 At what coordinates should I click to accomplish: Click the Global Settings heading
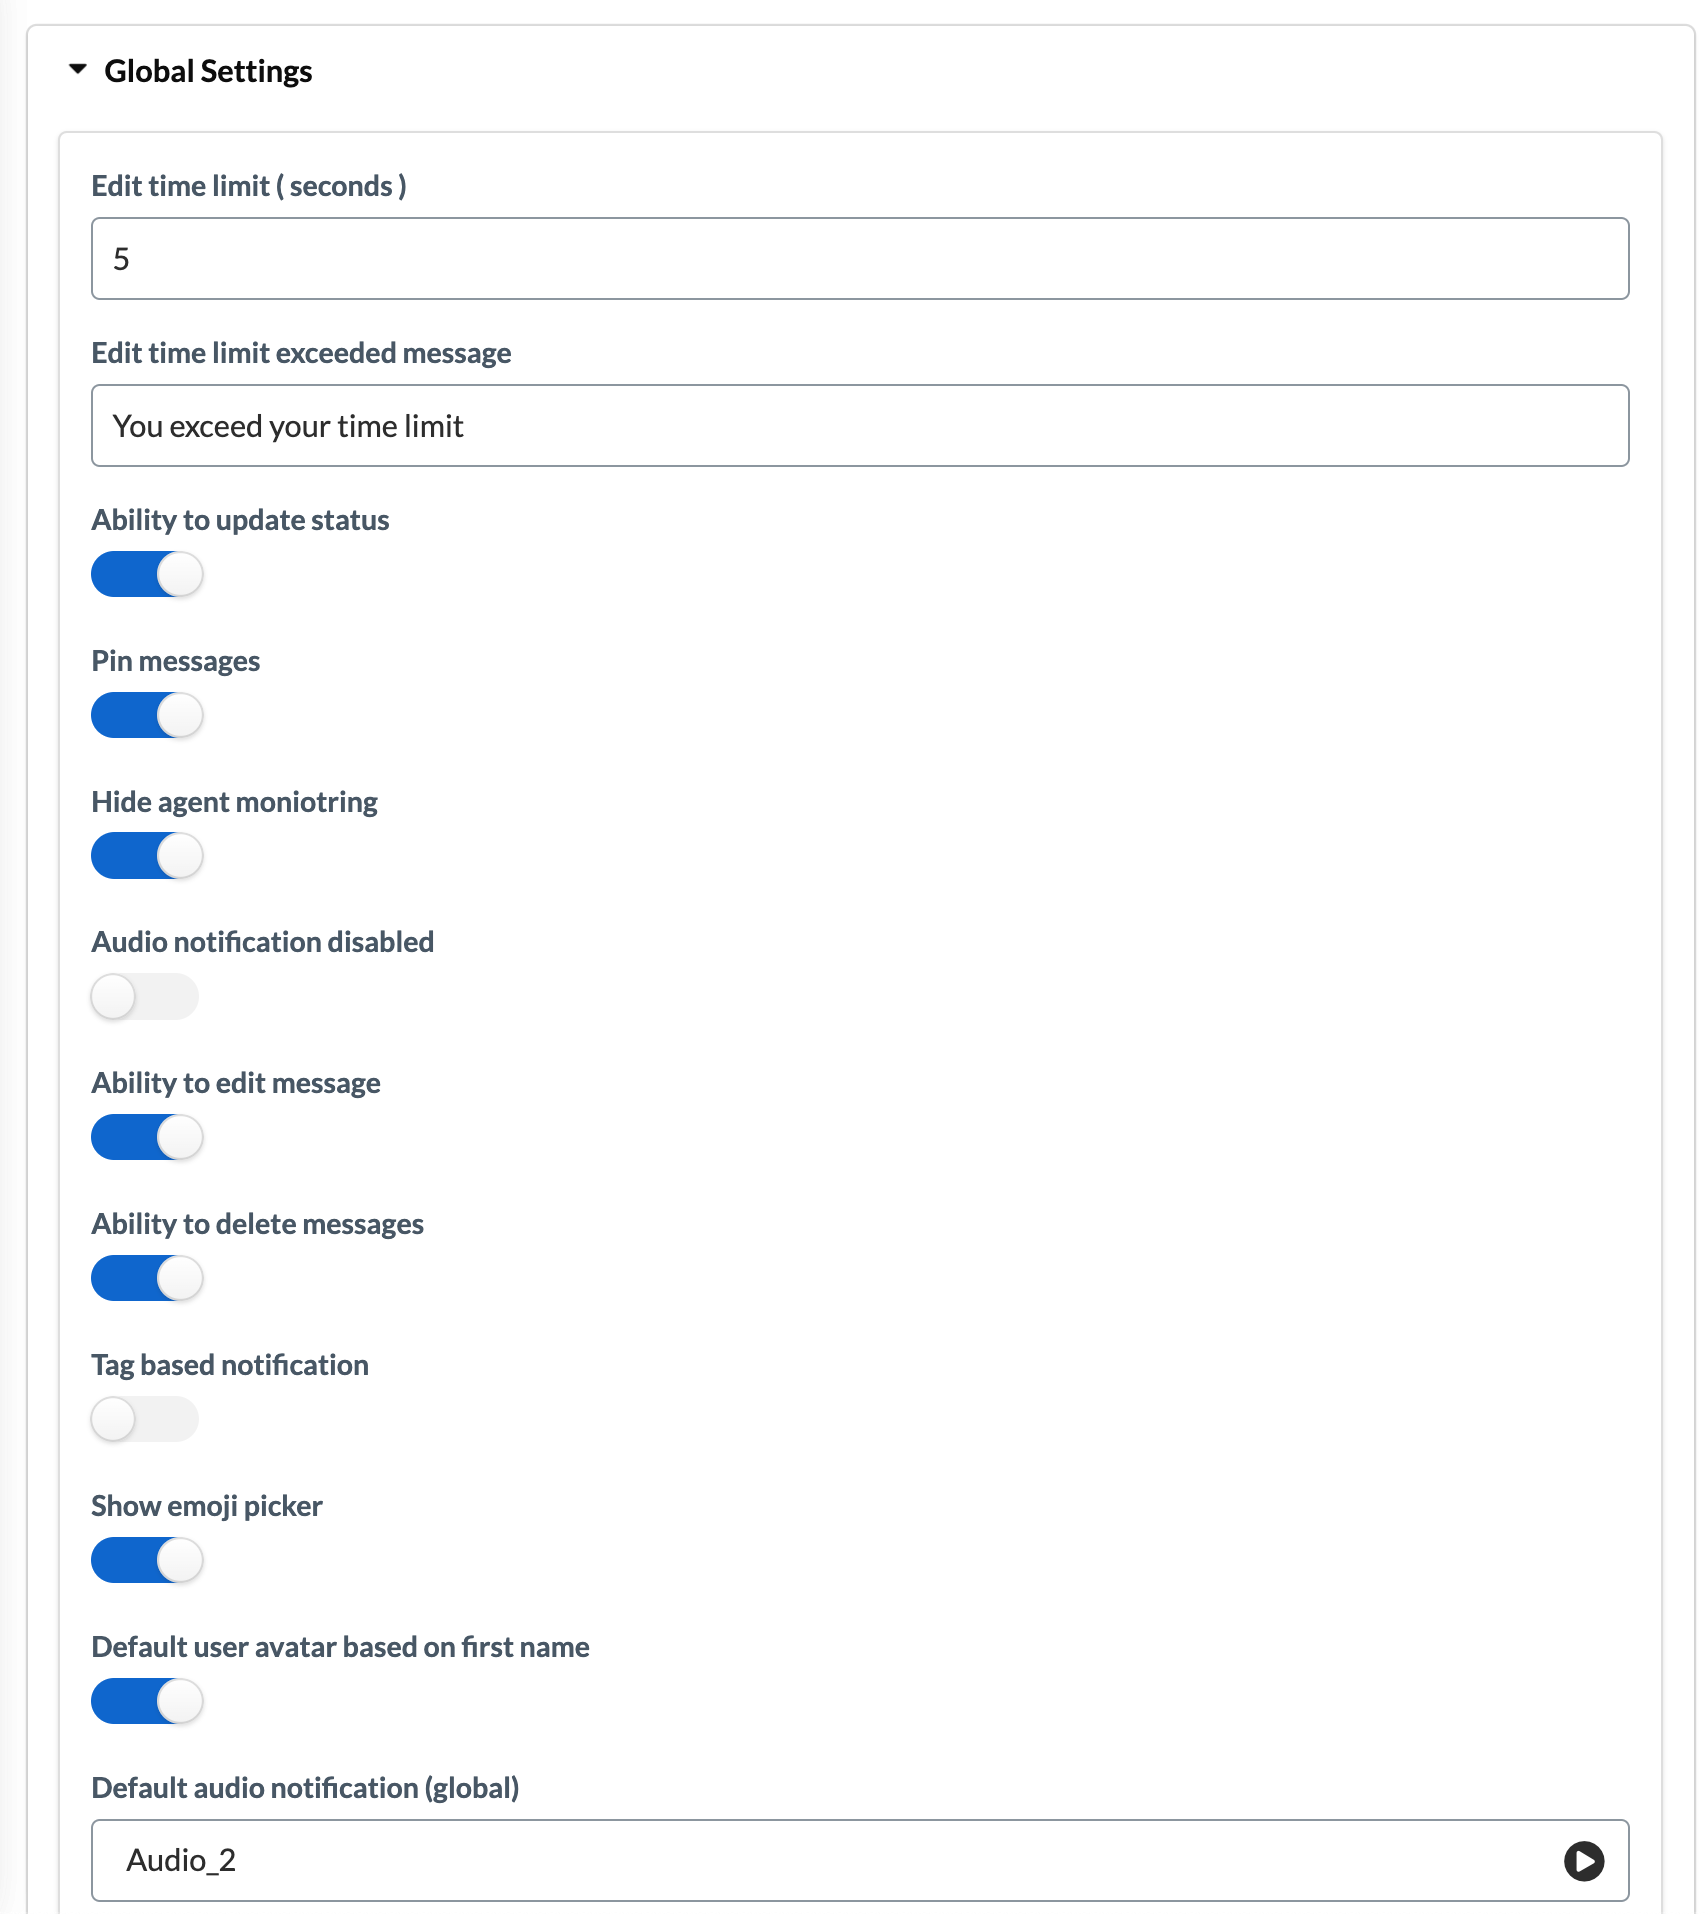pyautogui.click(x=208, y=71)
